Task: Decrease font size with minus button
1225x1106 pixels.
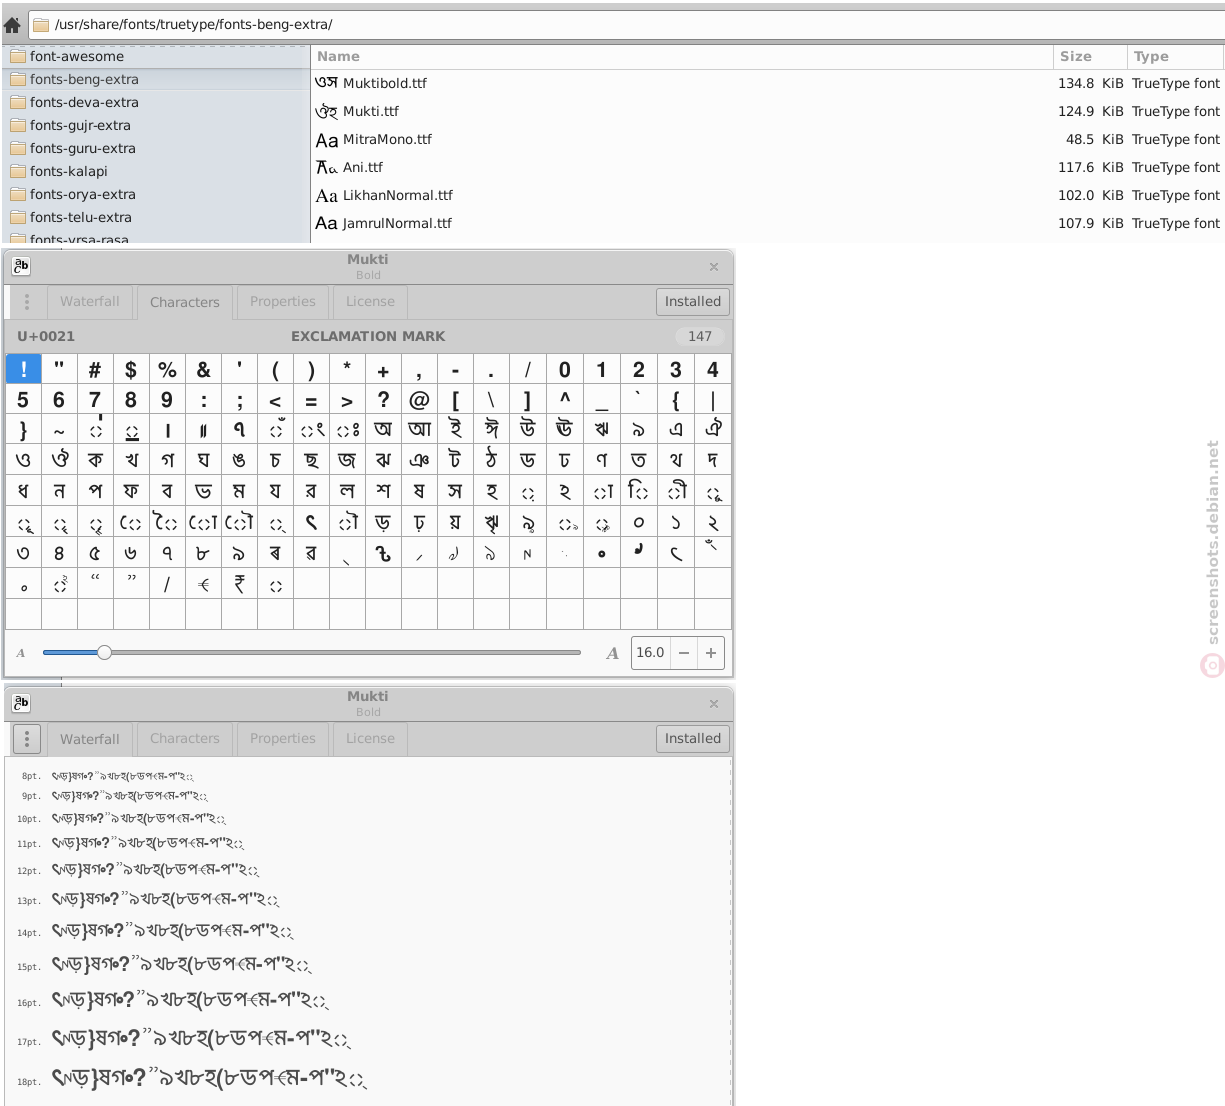Action: click(x=684, y=652)
